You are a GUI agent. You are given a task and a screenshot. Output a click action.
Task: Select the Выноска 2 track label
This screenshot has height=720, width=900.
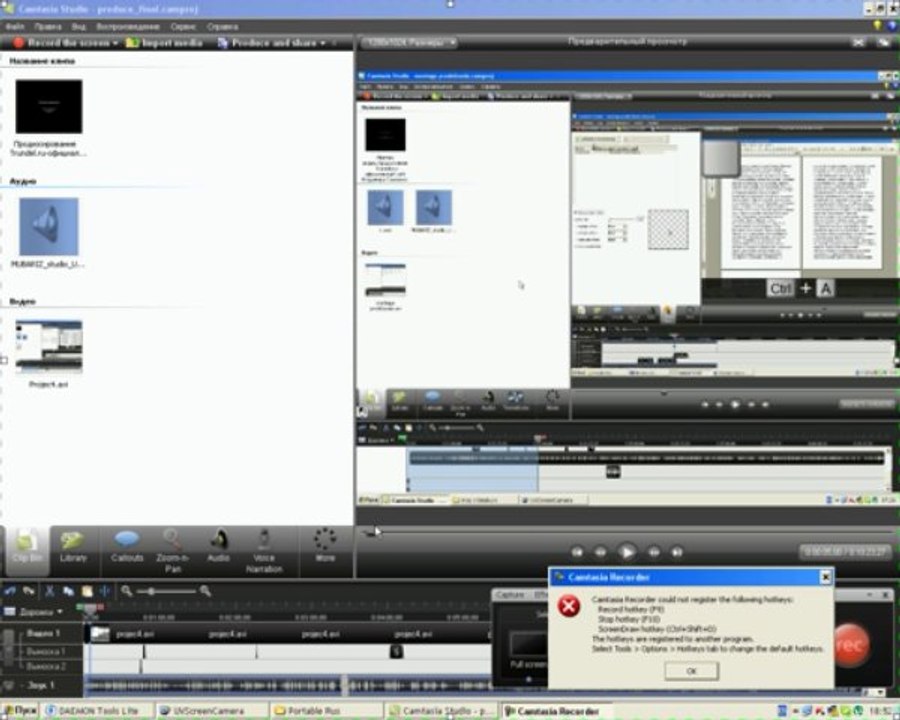click(x=45, y=667)
